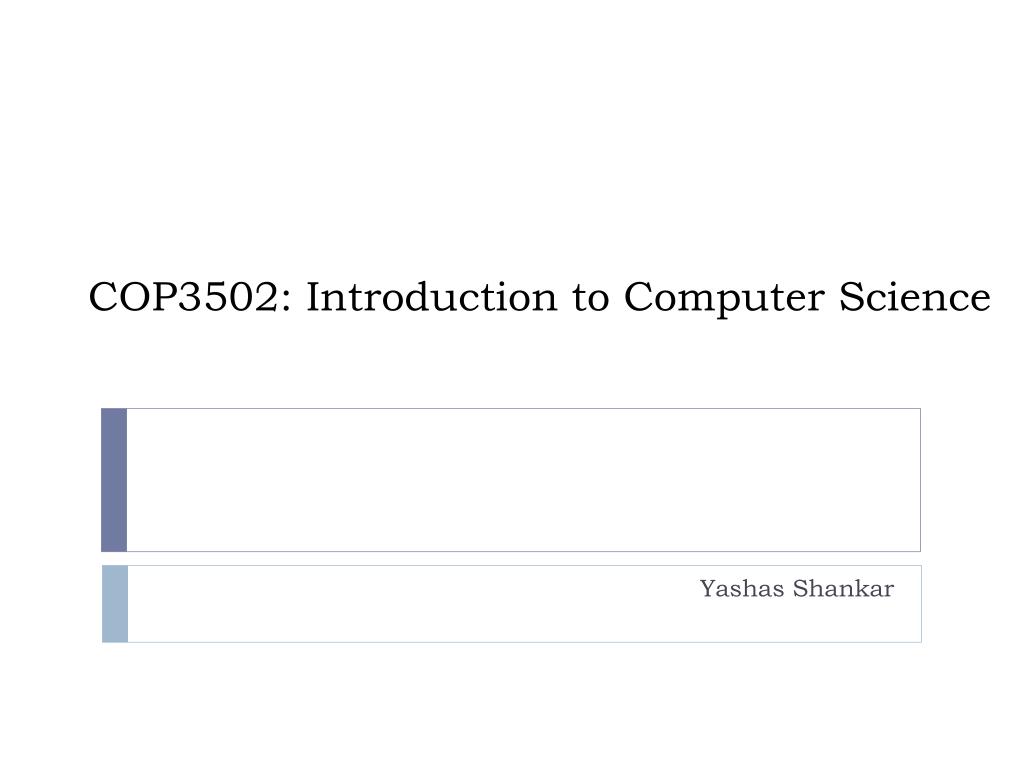Image resolution: width=1024 pixels, height=768 pixels.
Task: Click the word "to" in the title
Action: (x=590, y=298)
